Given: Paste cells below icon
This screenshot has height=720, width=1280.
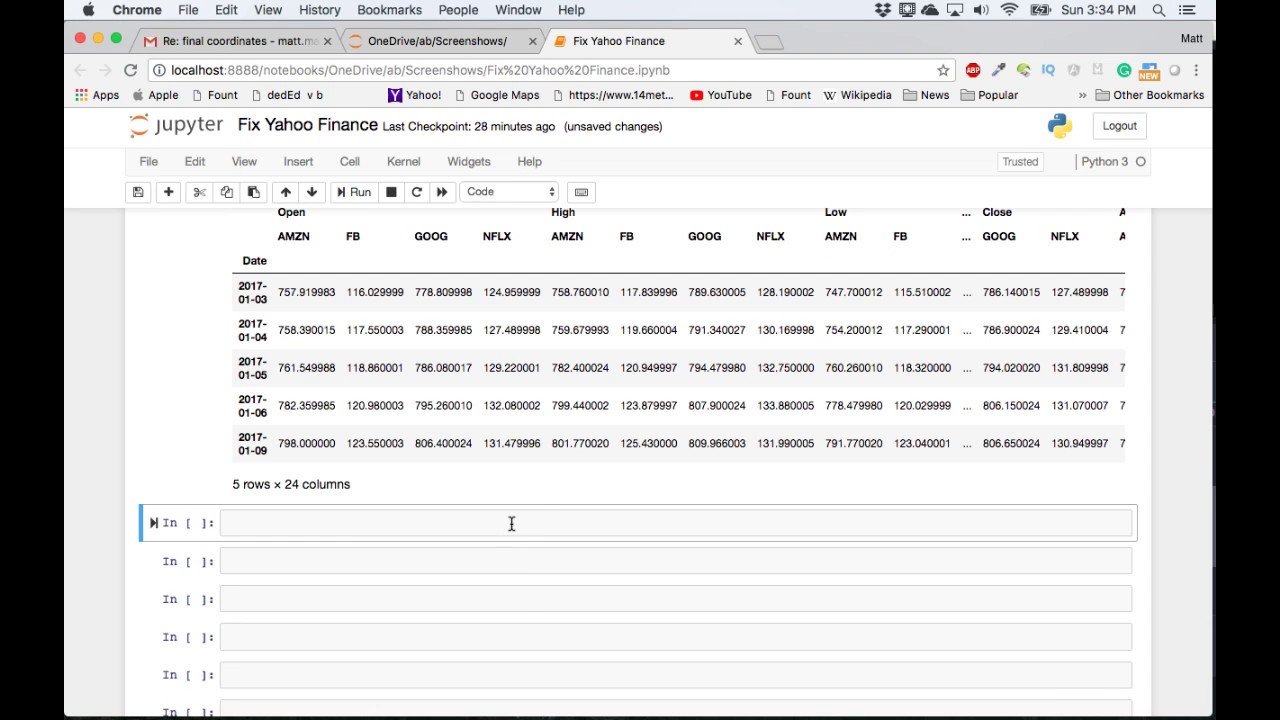Looking at the screenshot, I should click(x=253, y=192).
